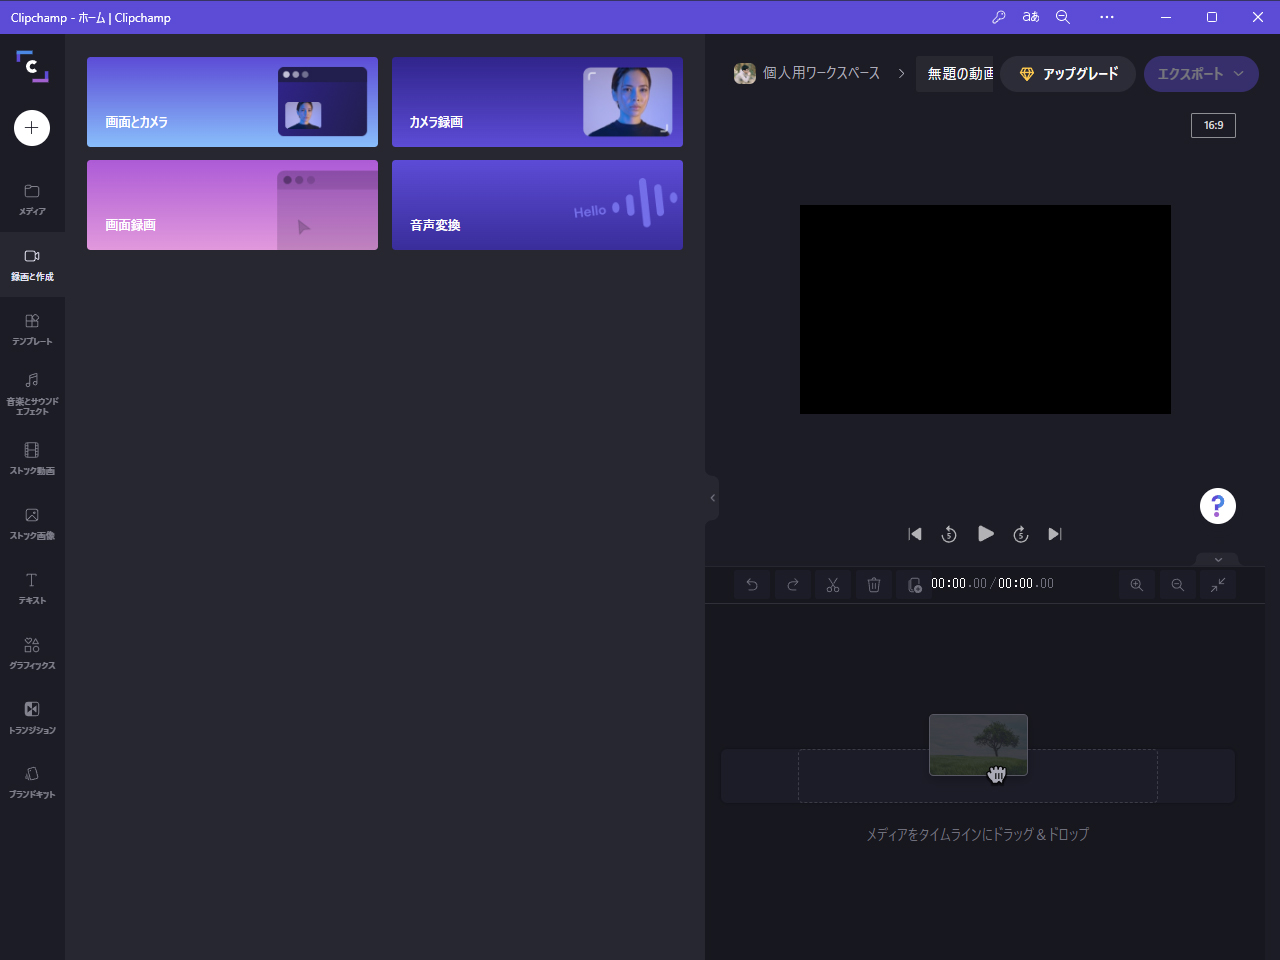Image resolution: width=1280 pixels, height=960 pixels.
Task: Click the アップグレード button
Action: (x=1068, y=74)
